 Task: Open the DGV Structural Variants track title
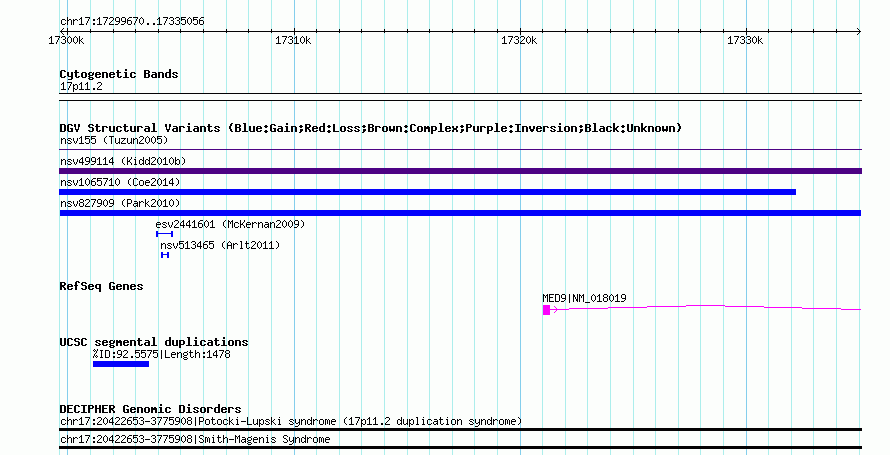(x=371, y=128)
